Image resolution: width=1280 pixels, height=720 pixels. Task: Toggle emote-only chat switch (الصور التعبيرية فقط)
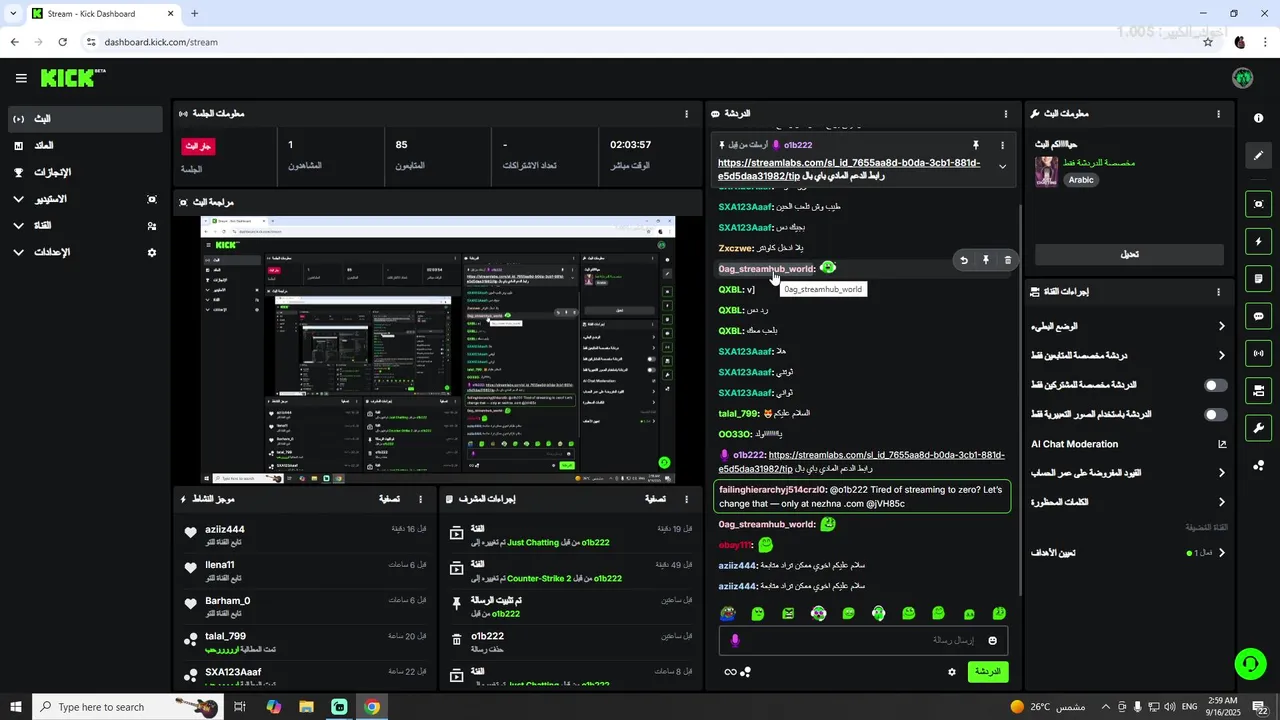coord(1215,414)
